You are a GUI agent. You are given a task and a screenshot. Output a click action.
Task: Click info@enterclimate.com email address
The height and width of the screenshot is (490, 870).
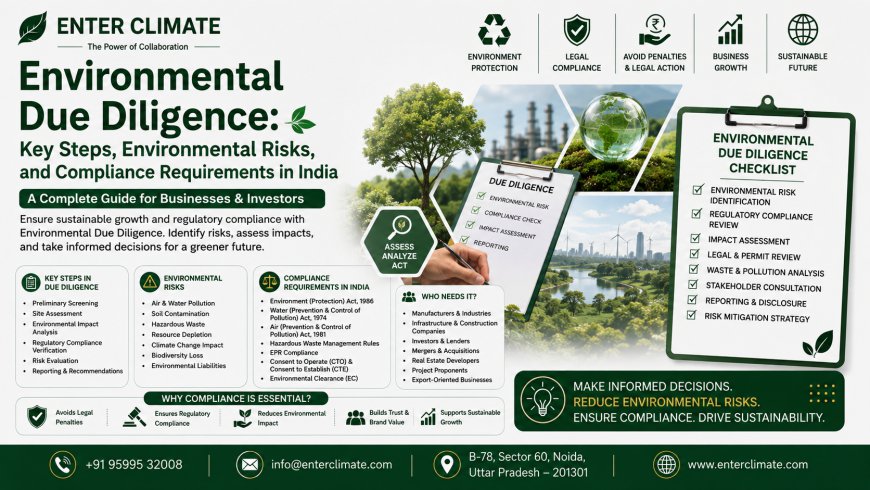[332, 464]
